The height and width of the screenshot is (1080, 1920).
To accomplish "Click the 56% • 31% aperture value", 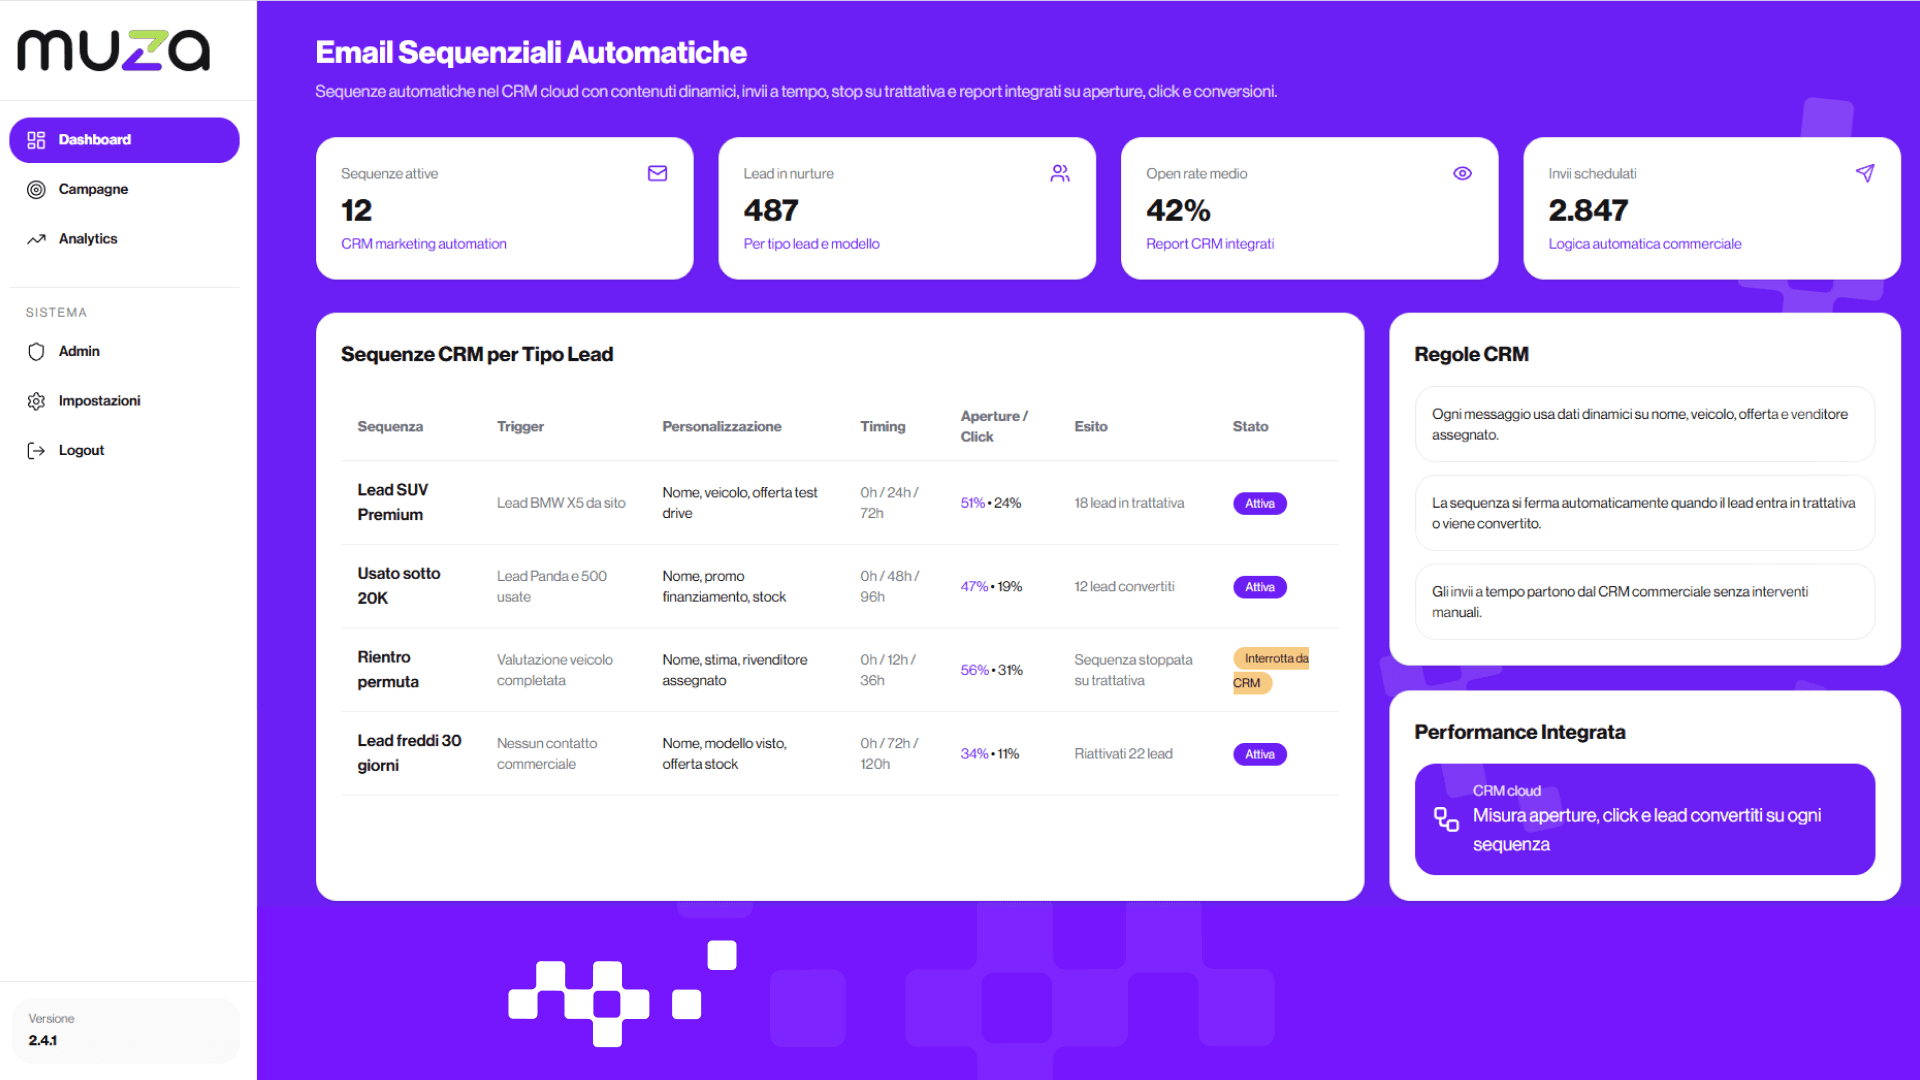I will coord(991,671).
